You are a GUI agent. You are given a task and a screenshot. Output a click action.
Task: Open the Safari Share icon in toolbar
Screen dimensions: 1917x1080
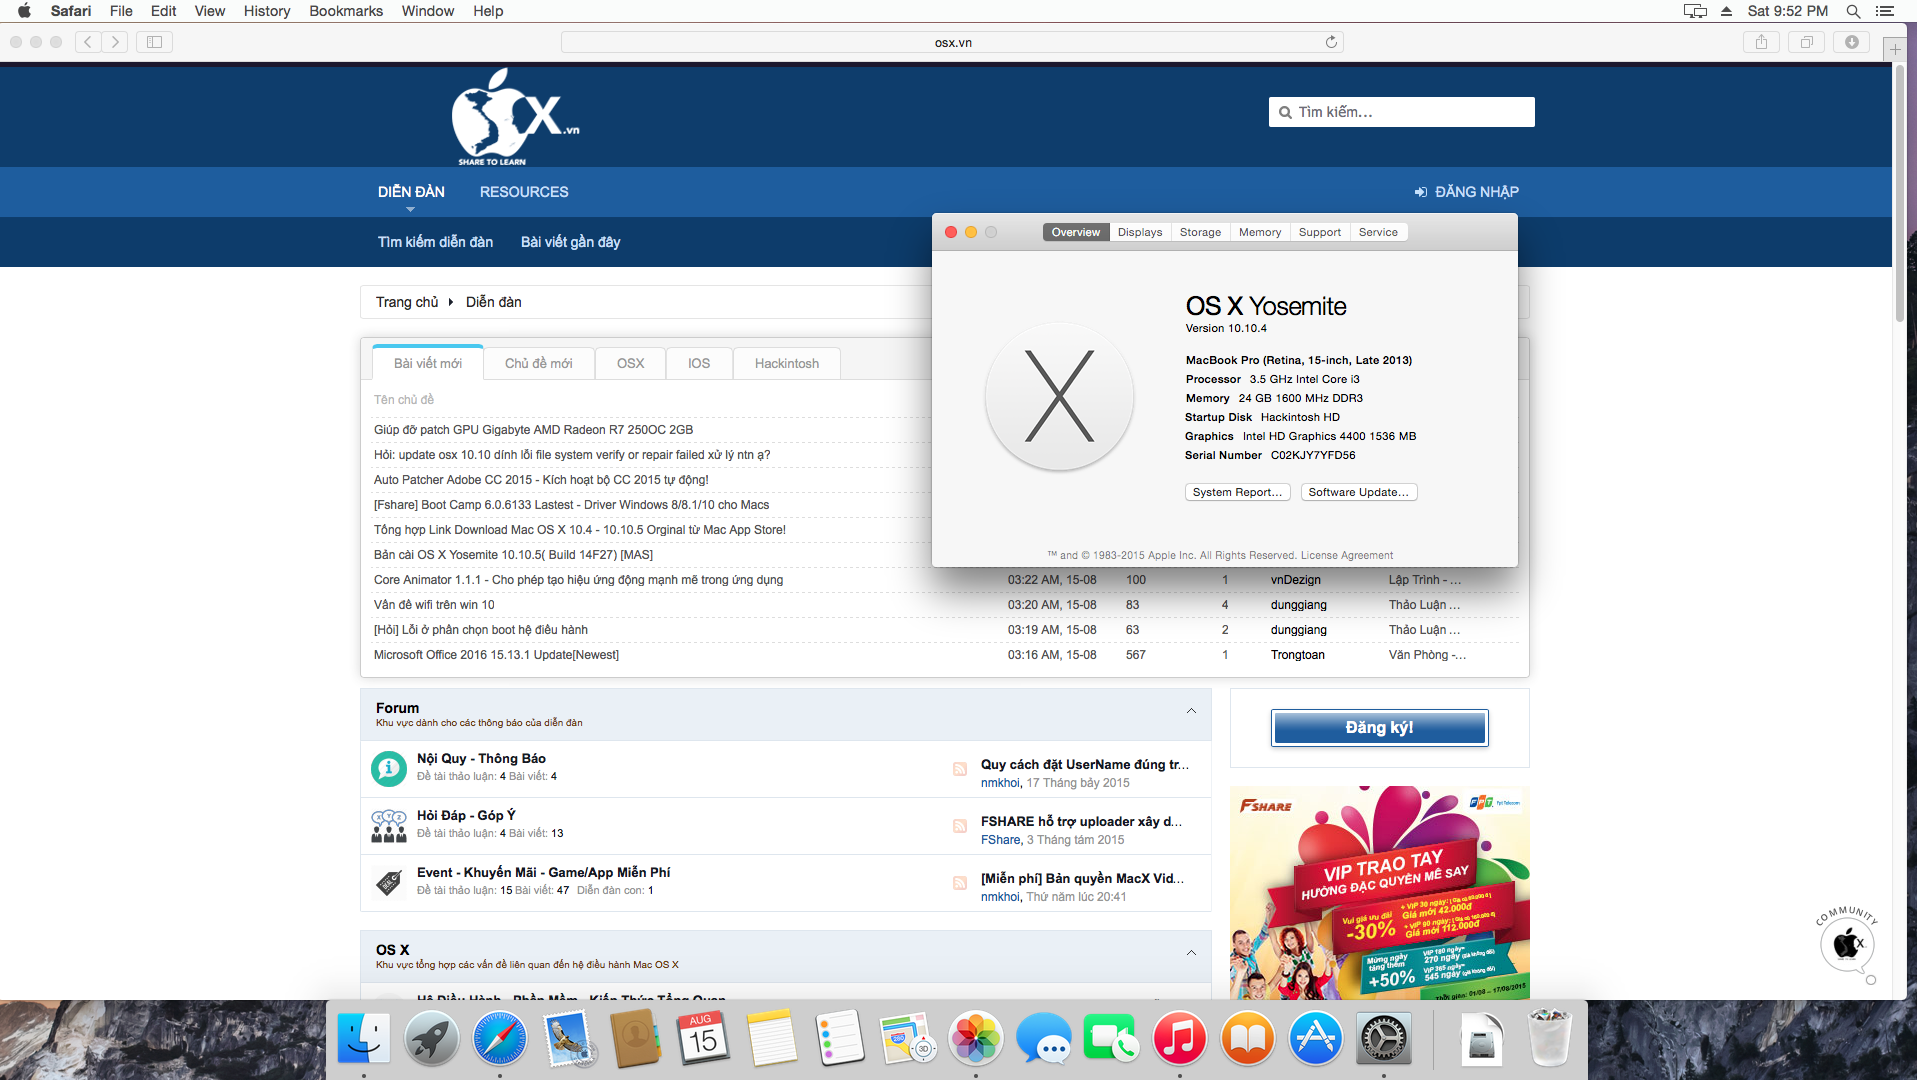[1761, 42]
